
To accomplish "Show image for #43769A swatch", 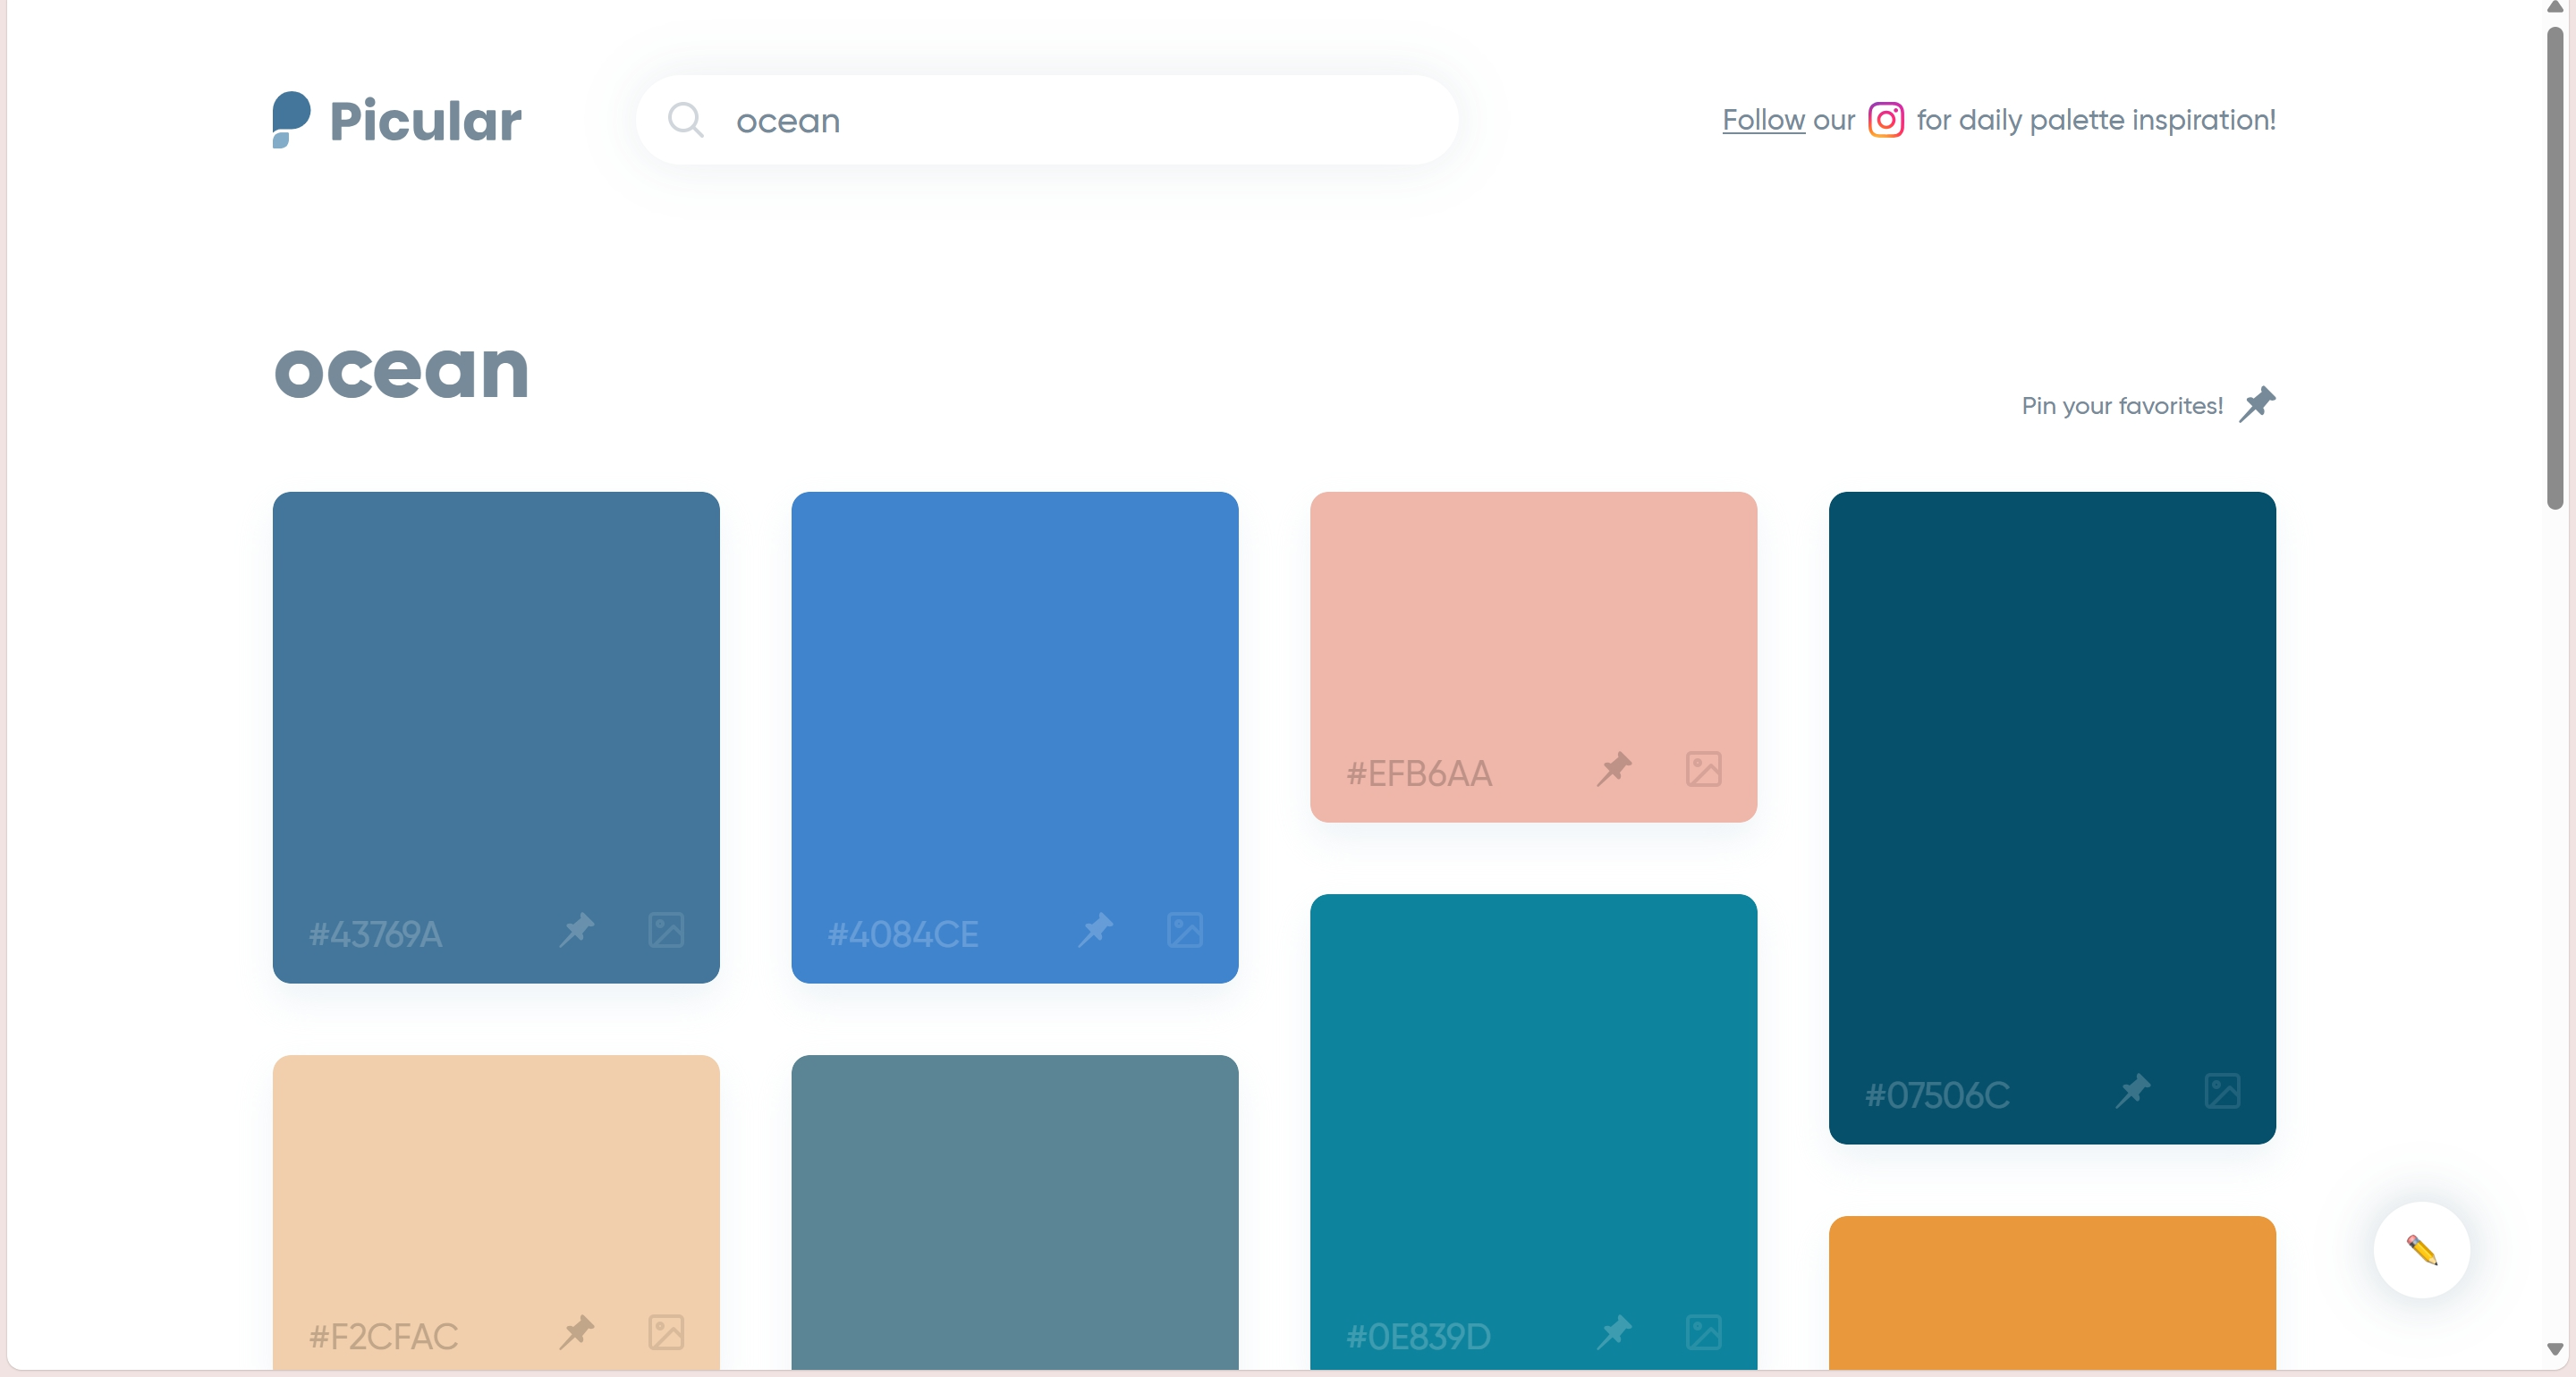I will click(x=666, y=930).
